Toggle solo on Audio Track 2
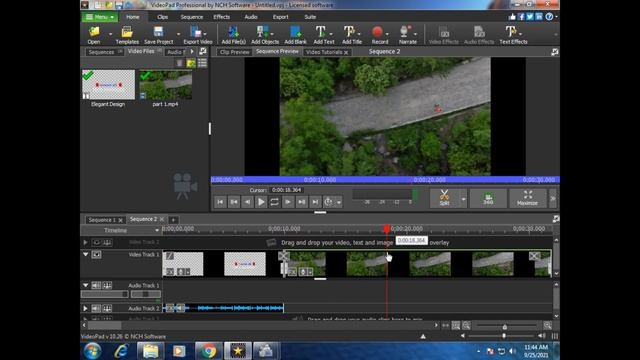 [x=107, y=309]
